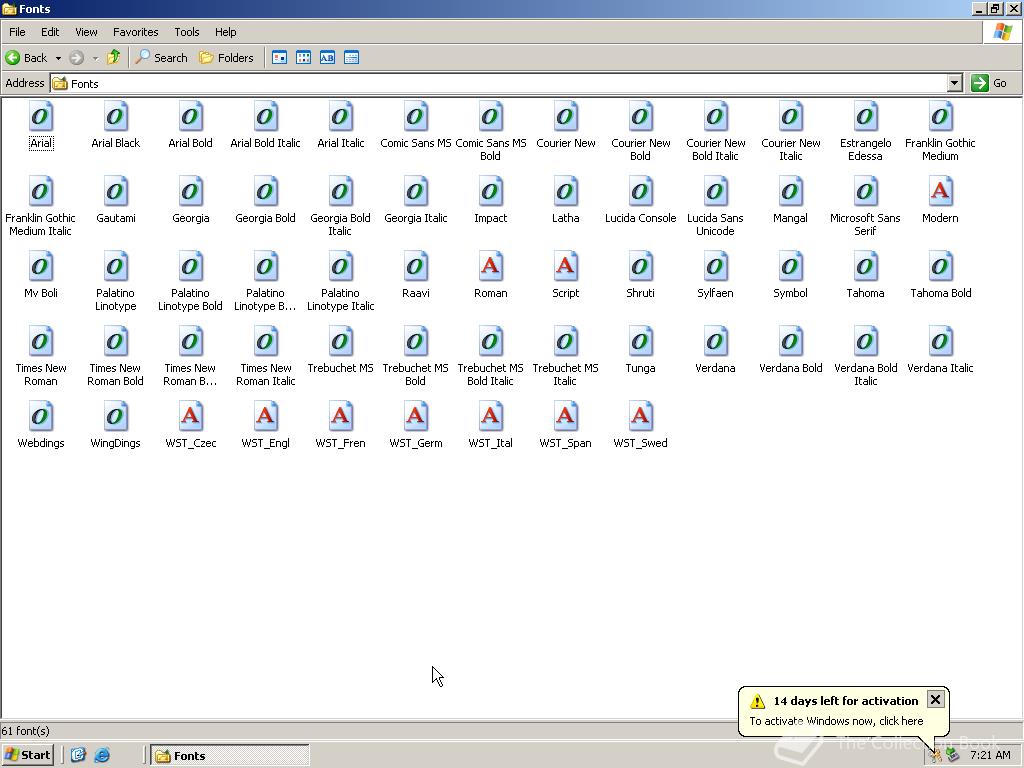Close the activation balloon notification
Image resolution: width=1024 pixels, height=768 pixels.
pyautogui.click(x=935, y=699)
